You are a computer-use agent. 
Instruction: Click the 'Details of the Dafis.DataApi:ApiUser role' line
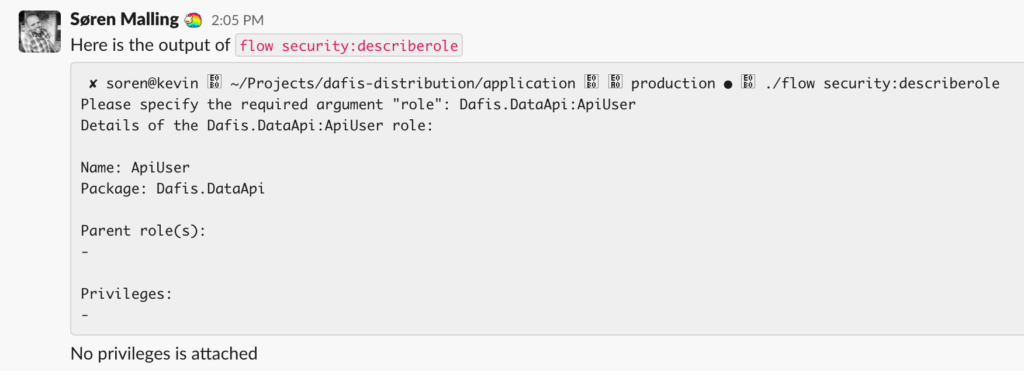click(257, 126)
